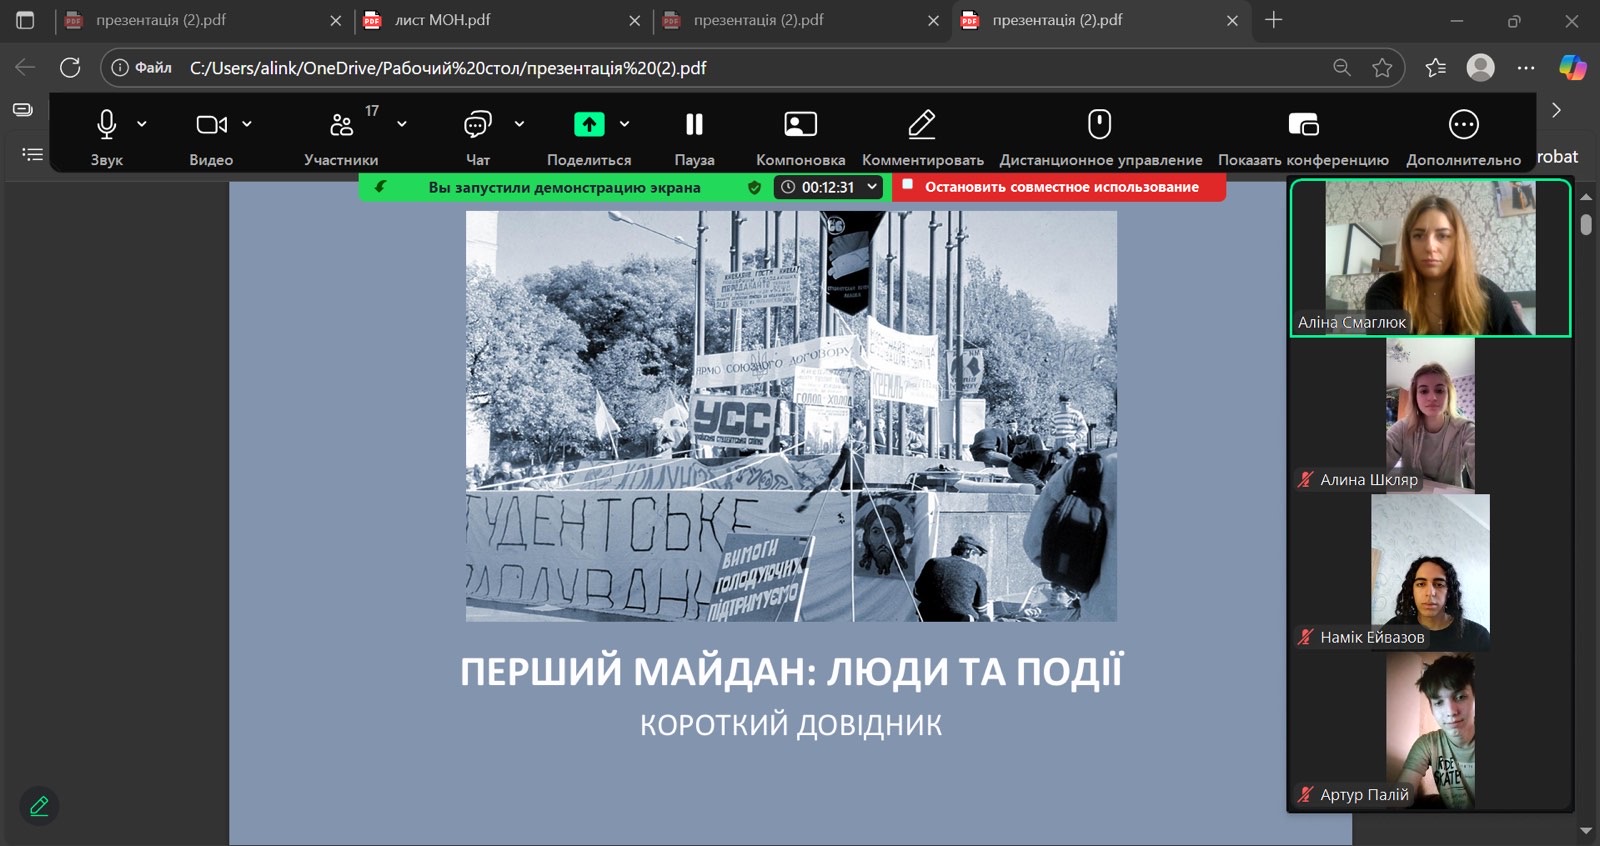
Task: Pause screen sharing with Пауза button
Action: coord(694,135)
